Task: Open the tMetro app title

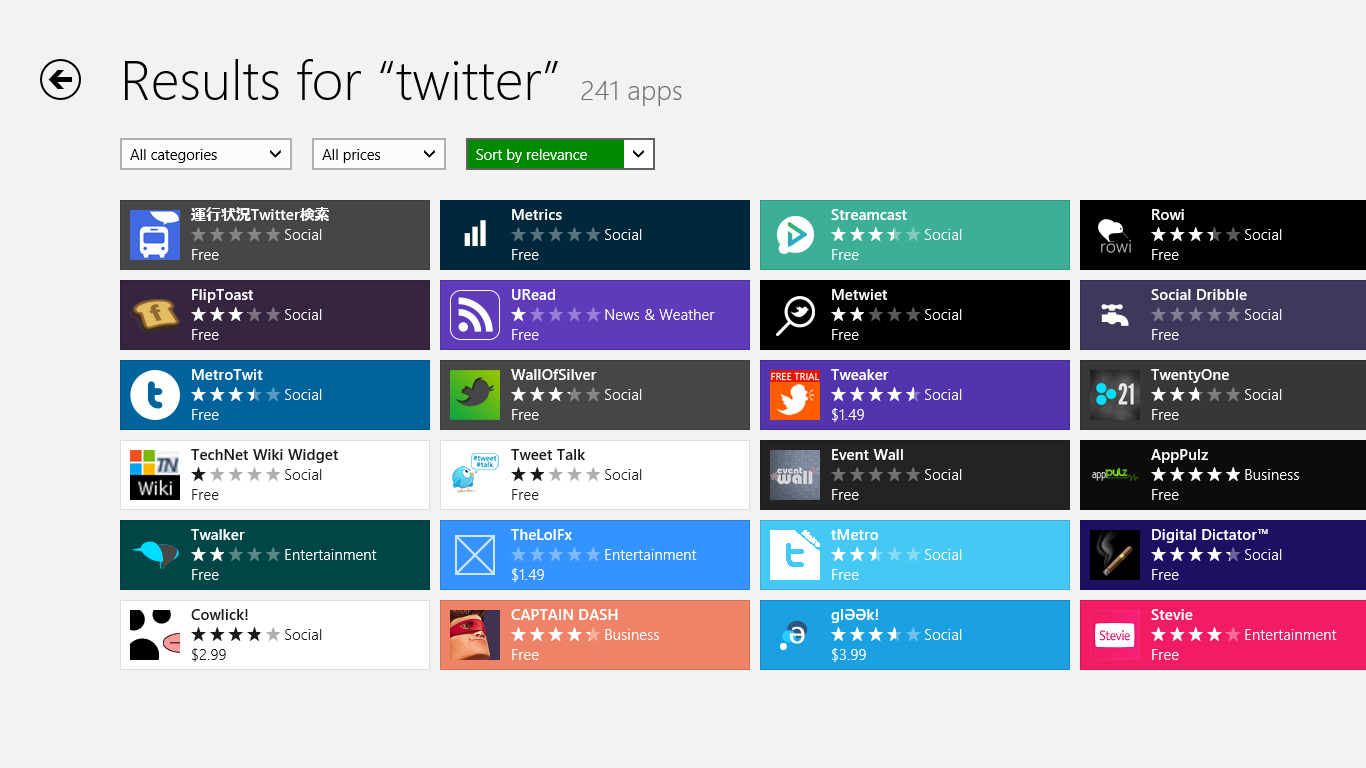Action: pos(854,535)
